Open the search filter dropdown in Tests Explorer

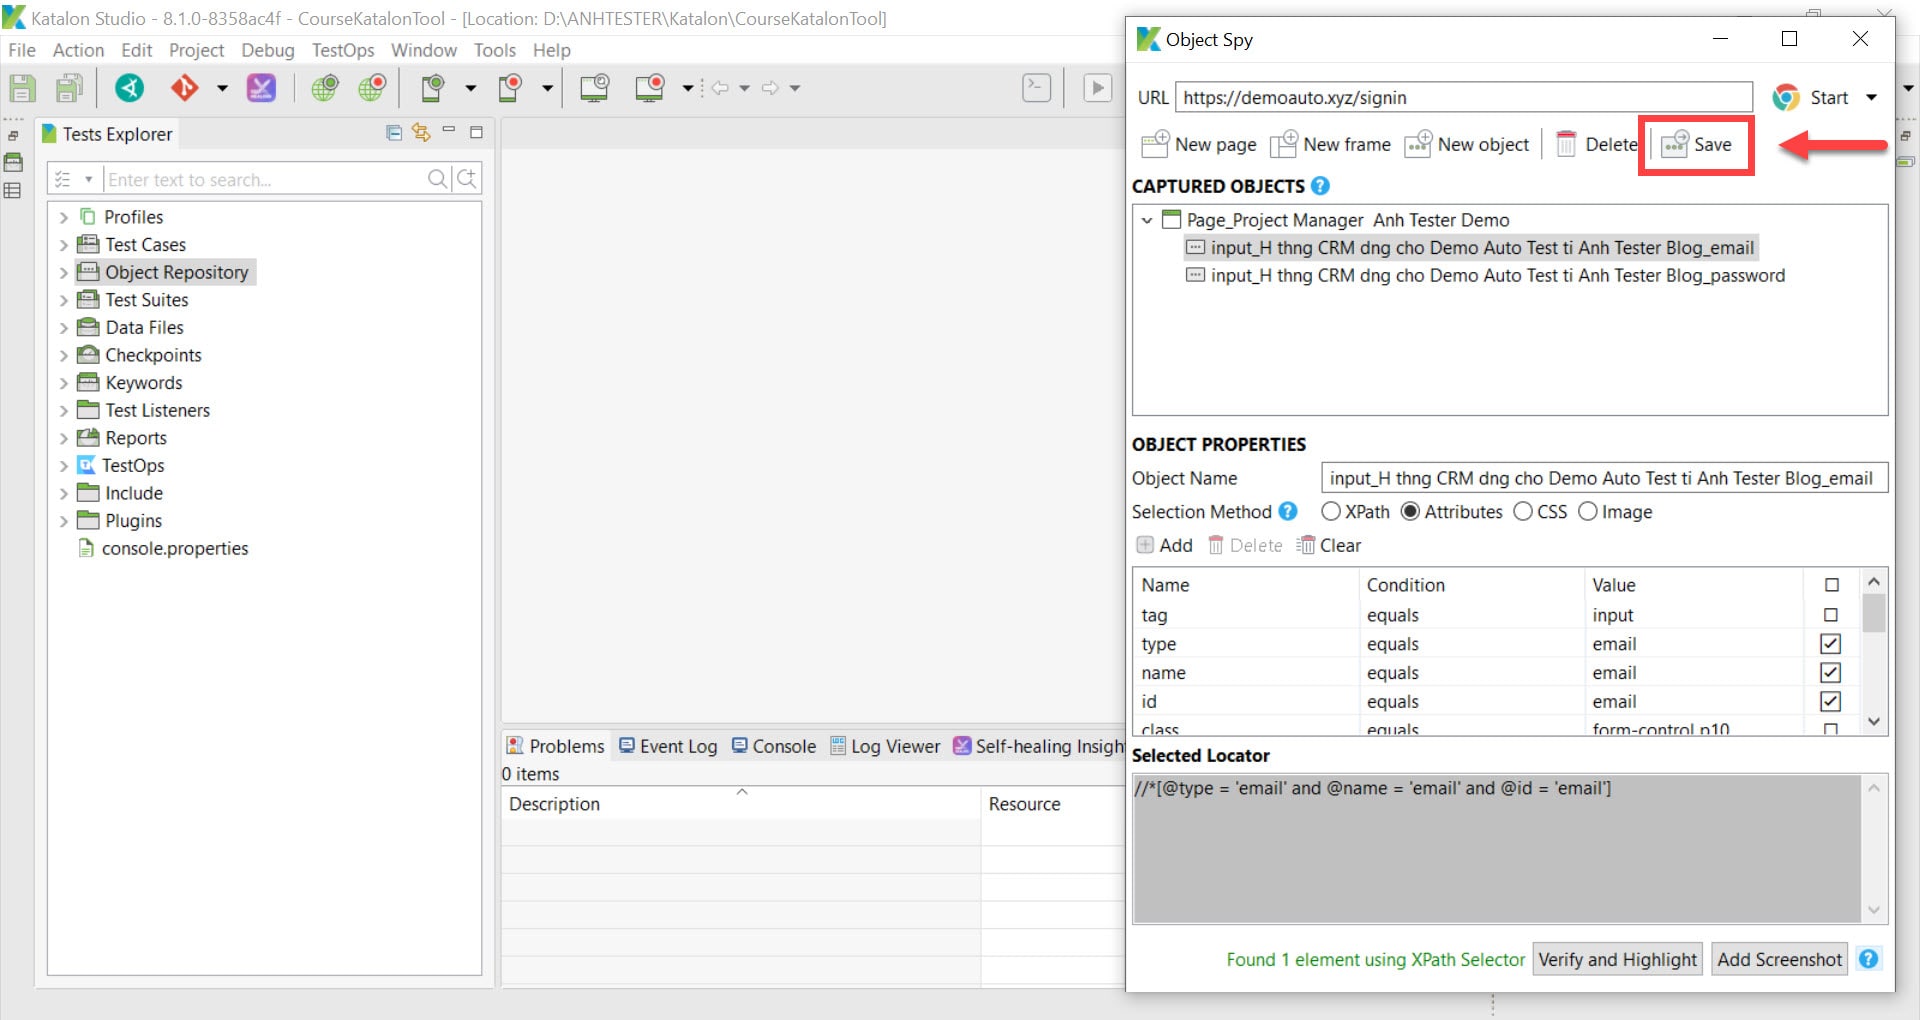[88, 179]
